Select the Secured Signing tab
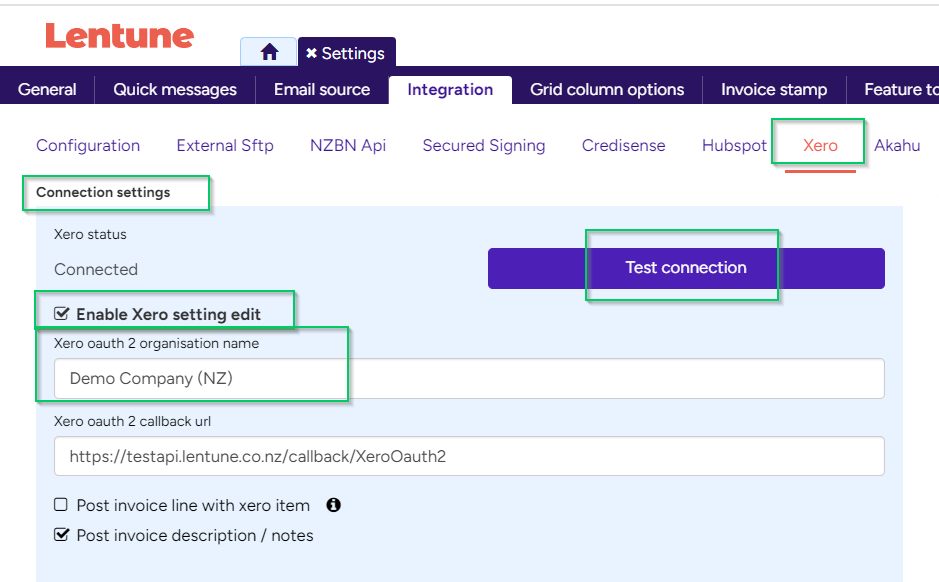The image size is (939, 582). [x=483, y=145]
